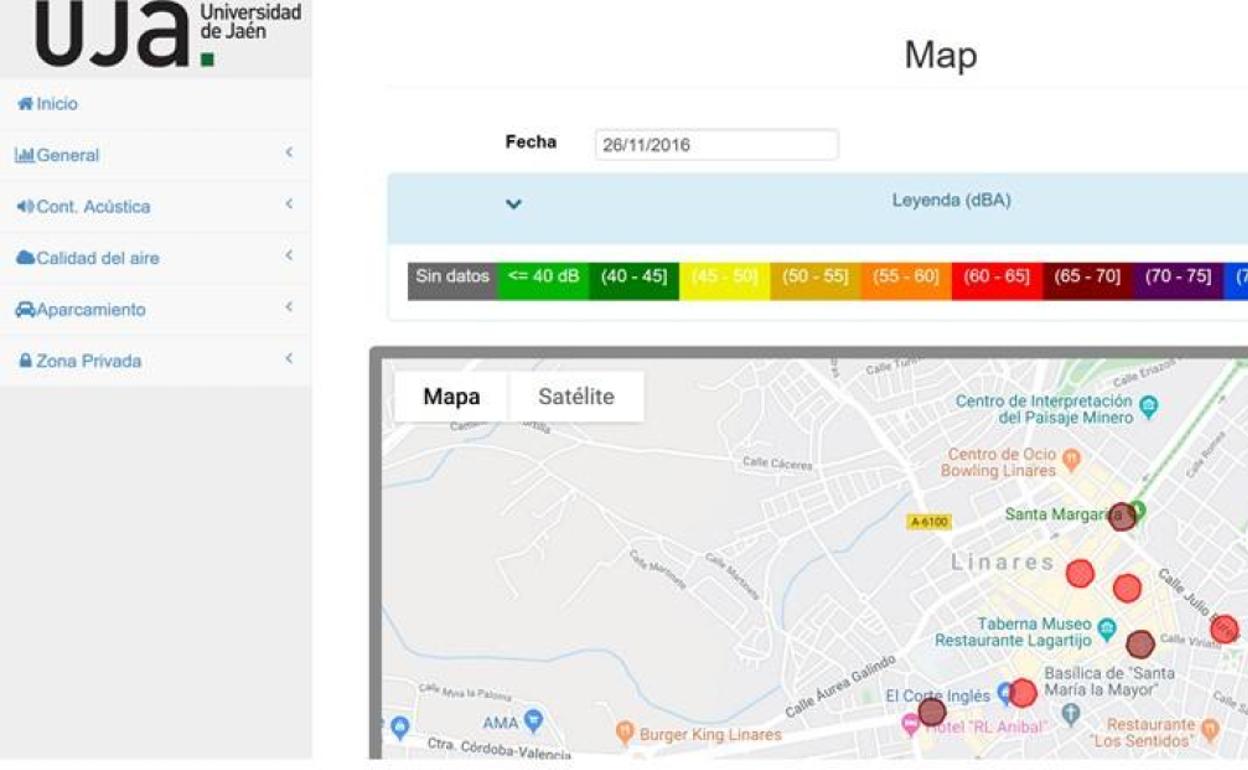Viewport: 1248px width, 770px height.
Task: Open the Calidad del aire menu item
Action: 97,258
